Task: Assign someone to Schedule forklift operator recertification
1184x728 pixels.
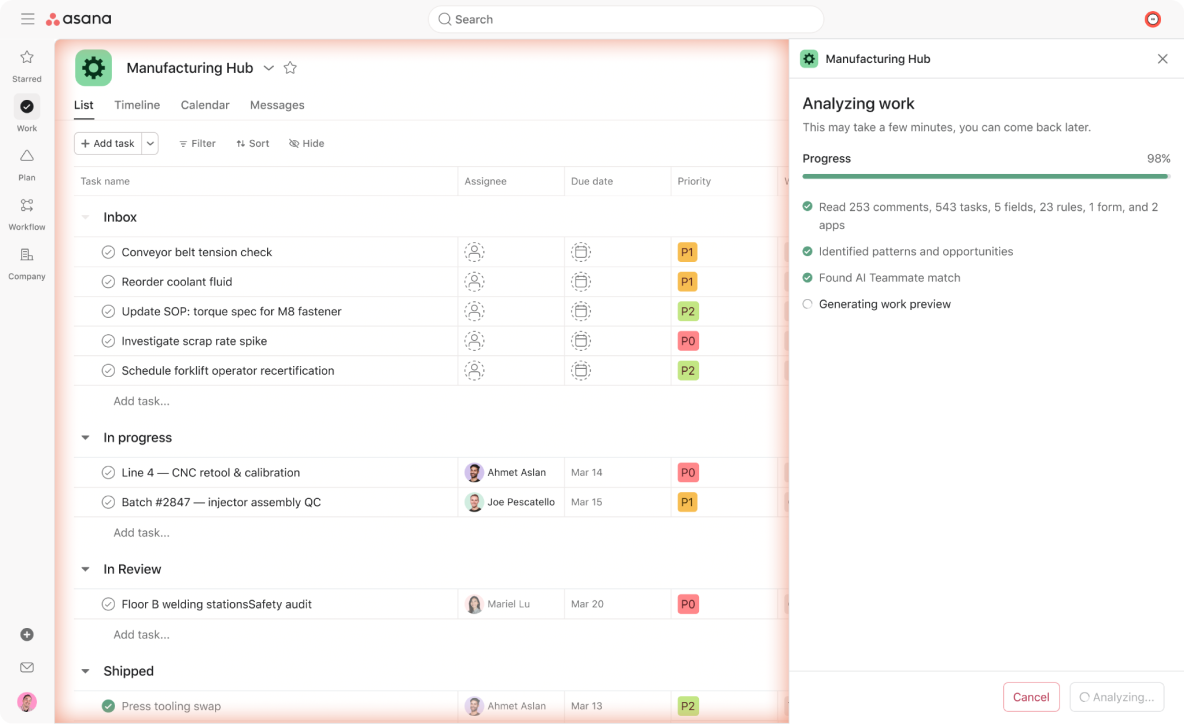Action: click(x=474, y=371)
